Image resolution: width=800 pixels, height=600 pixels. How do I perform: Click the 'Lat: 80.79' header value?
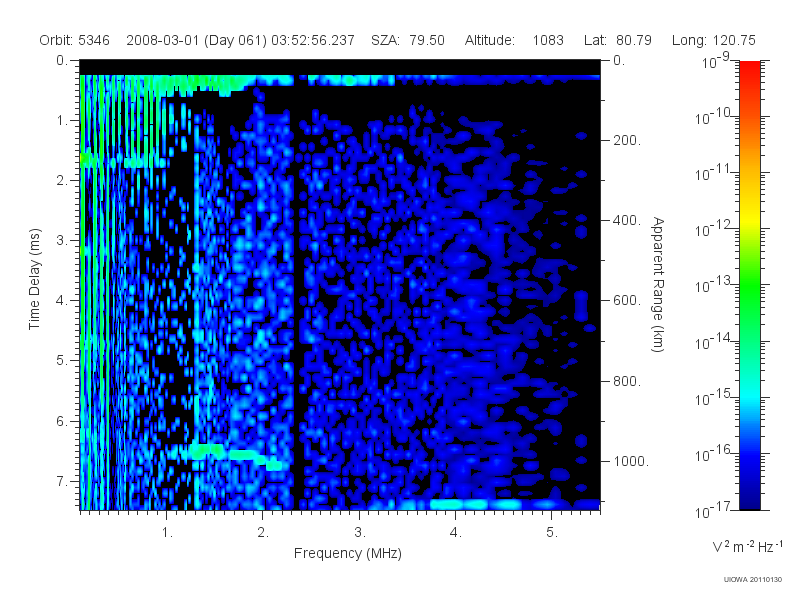[618, 40]
